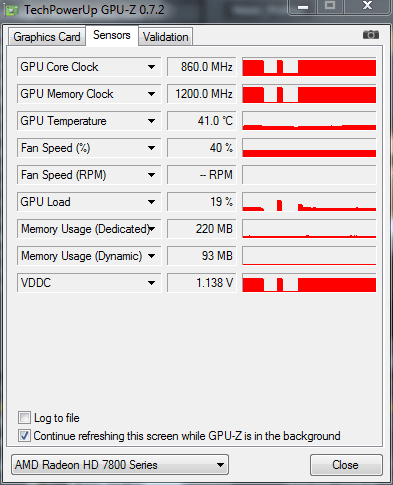
Task: Switch to the Graphics Card tab
Action: (x=47, y=37)
